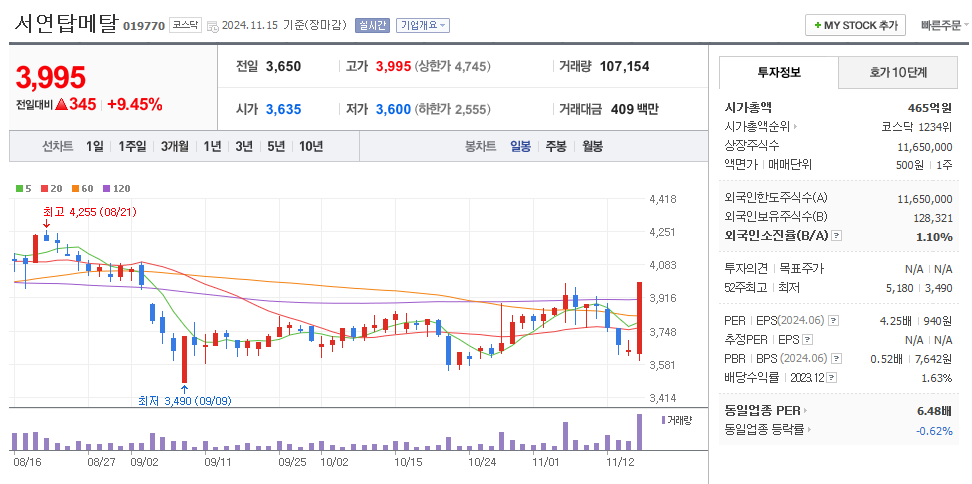Image resolution: width=972 pixels, height=484 pixels.
Task: Click the purple 120-day moving average swatch
Action: click(x=106, y=188)
